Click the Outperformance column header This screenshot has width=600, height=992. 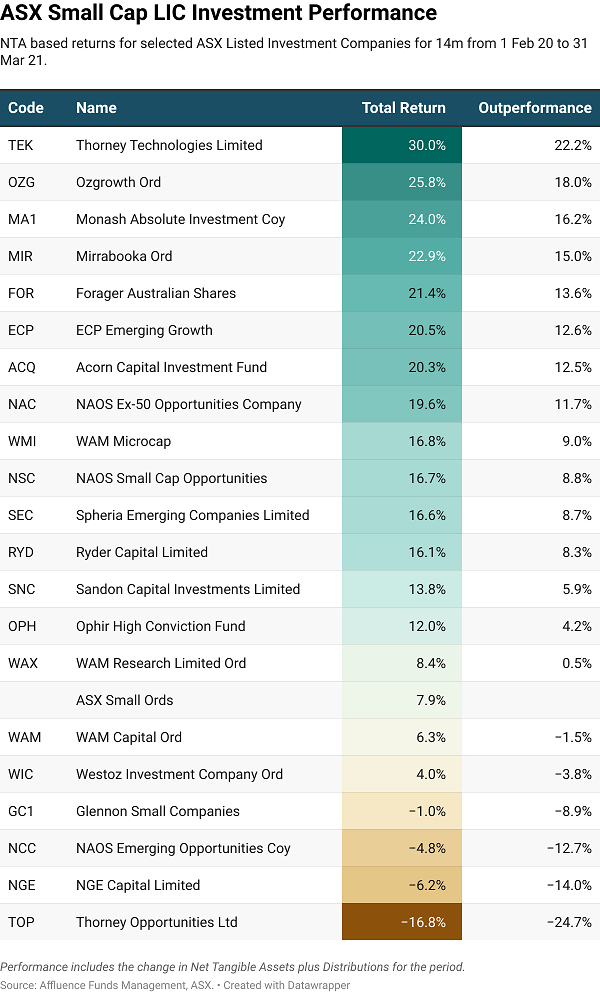tap(534, 108)
